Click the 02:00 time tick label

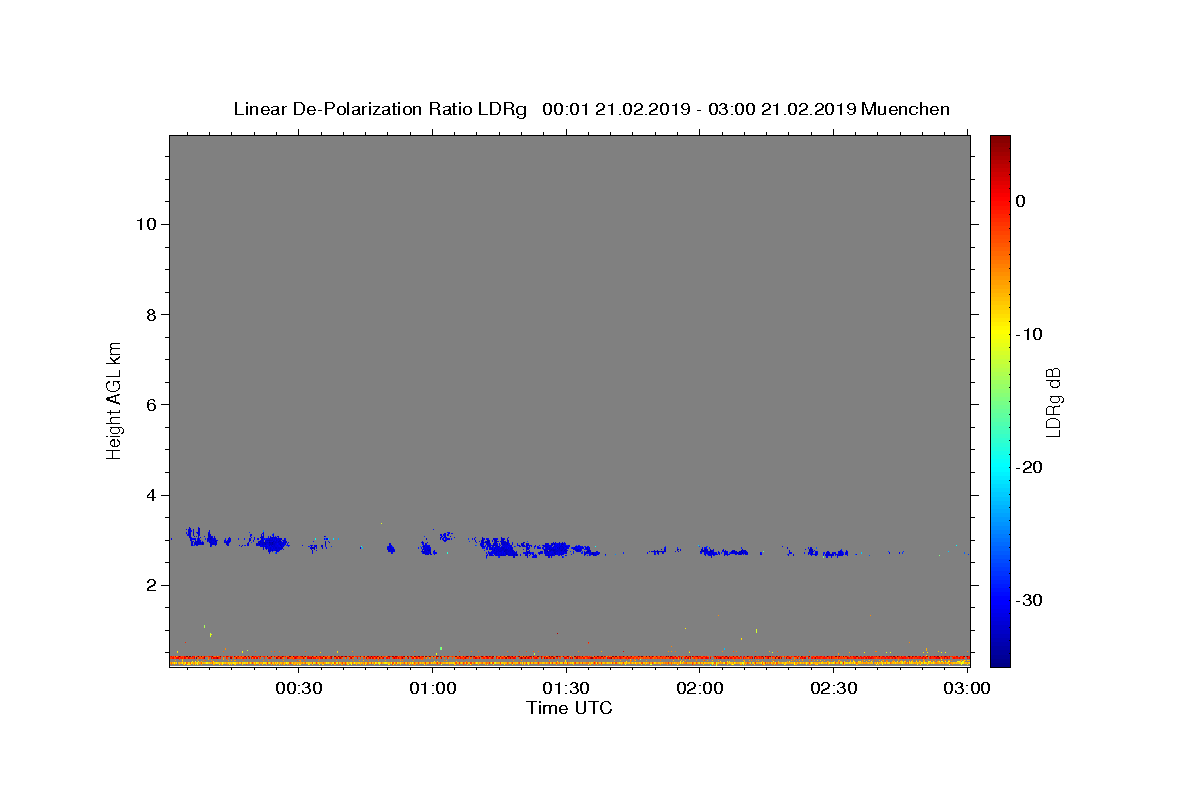coord(700,688)
